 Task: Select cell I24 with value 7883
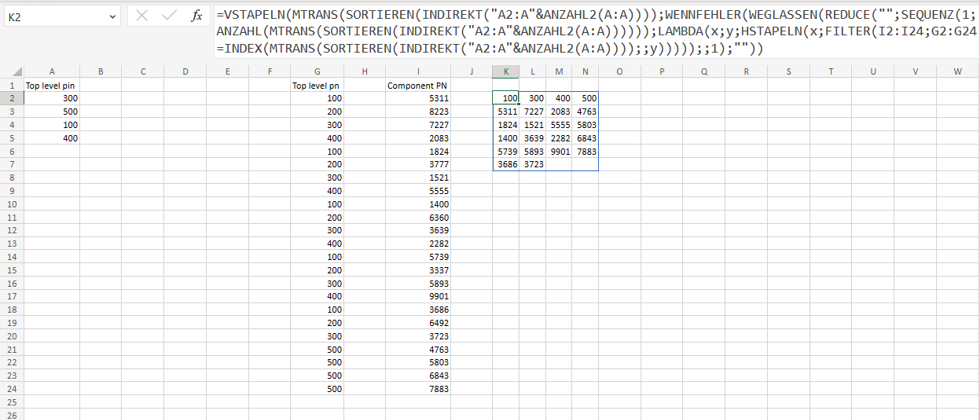click(x=418, y=389)
